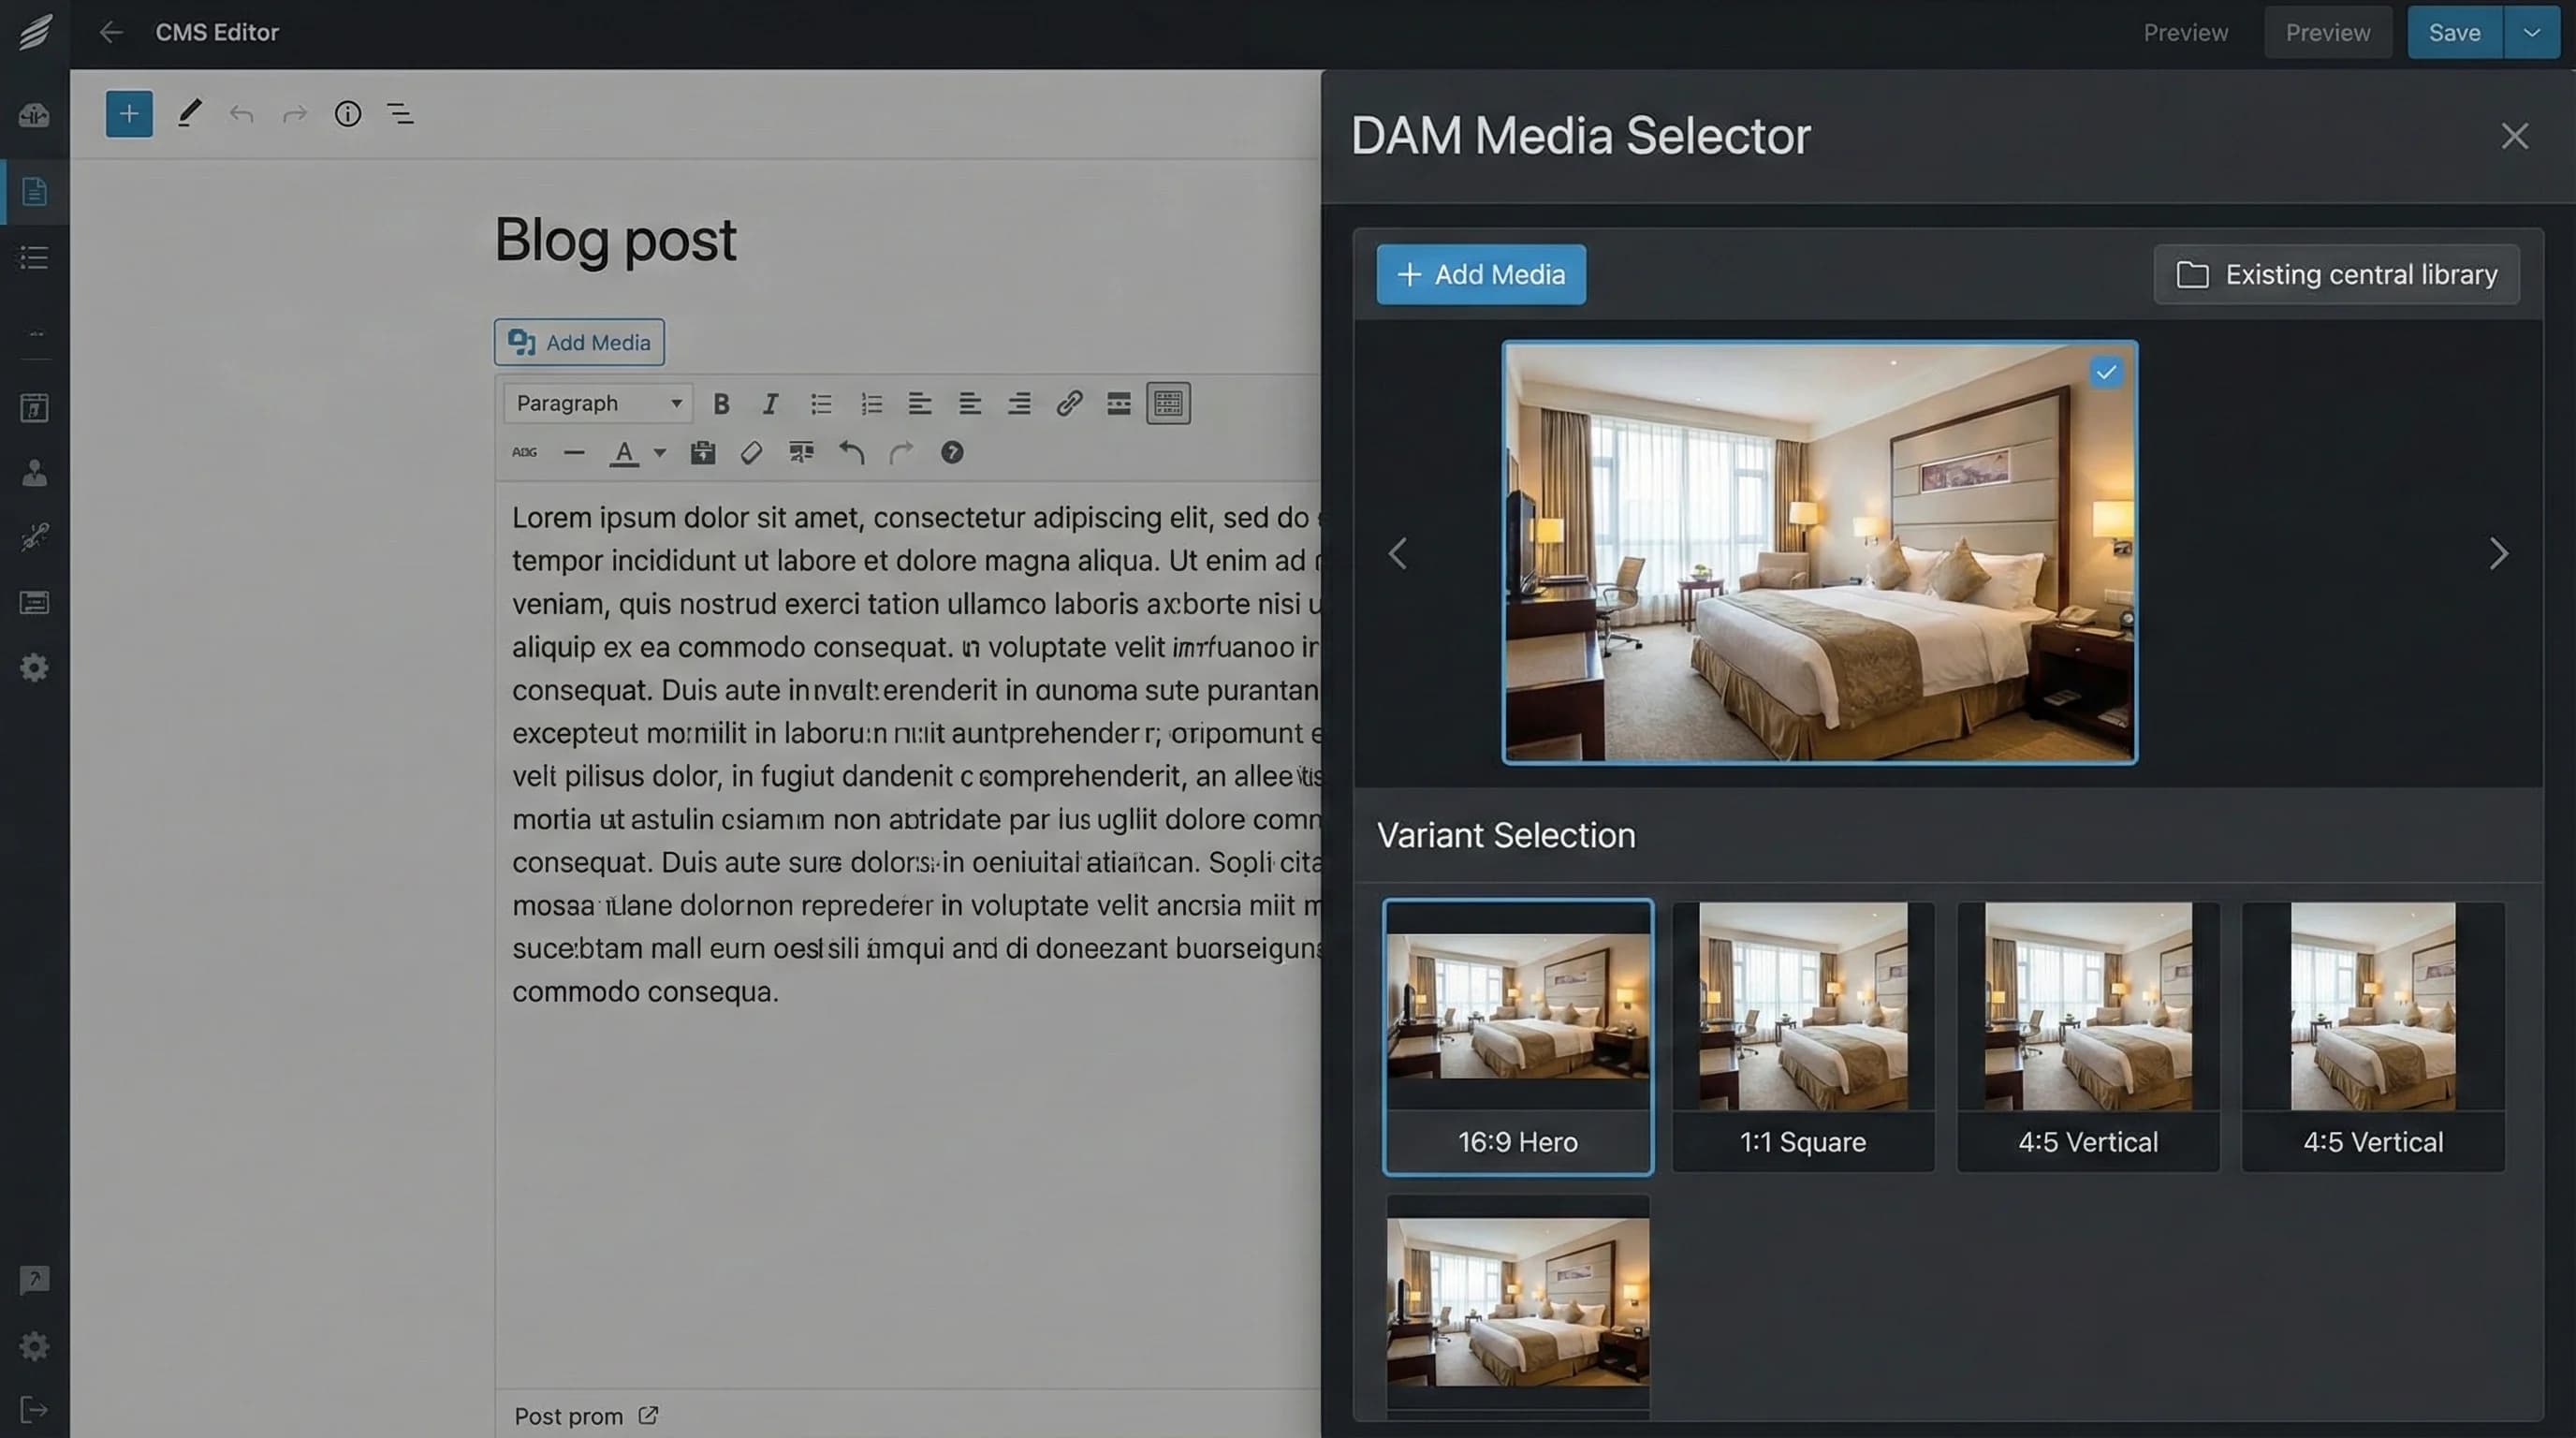
Task: Select the 1:1 Square variant thumbnail
Action: 1803,1036
